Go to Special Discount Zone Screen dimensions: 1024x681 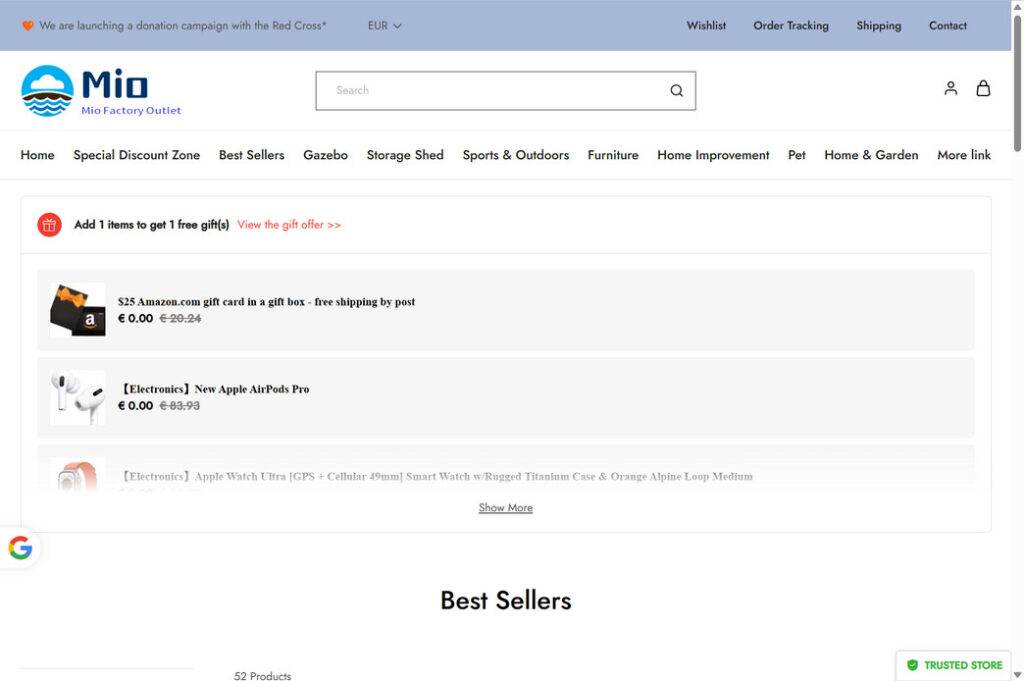coord(136,155)
